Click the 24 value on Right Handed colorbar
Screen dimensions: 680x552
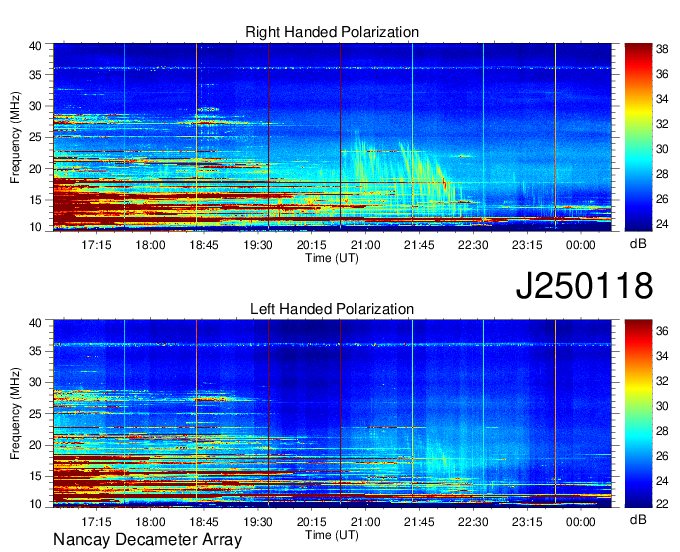pos(662,224)
